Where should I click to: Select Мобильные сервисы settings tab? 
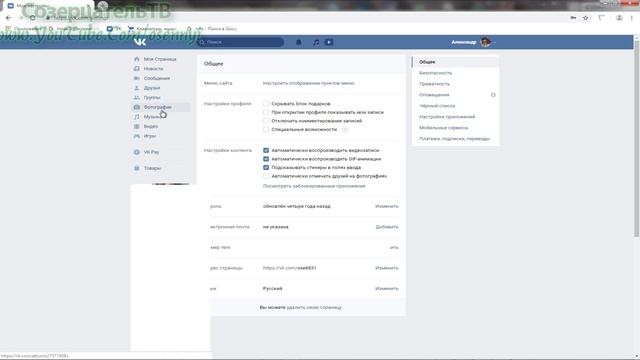click(456, 128)
